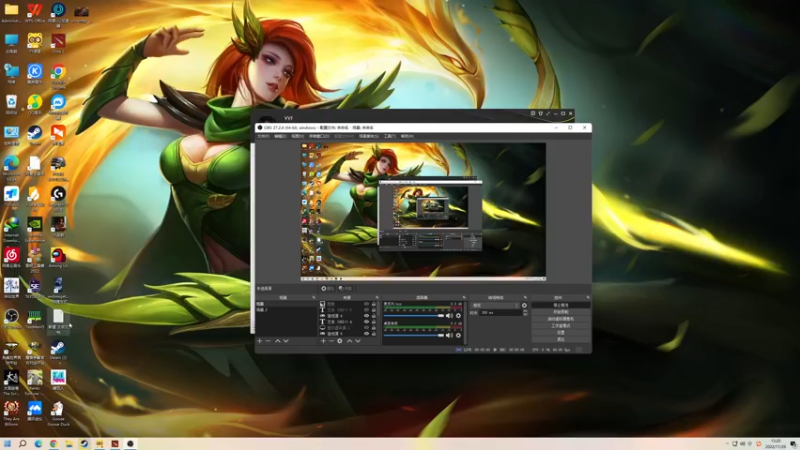Adjust the Mic/Aux volume slider handle

(441, 316)
